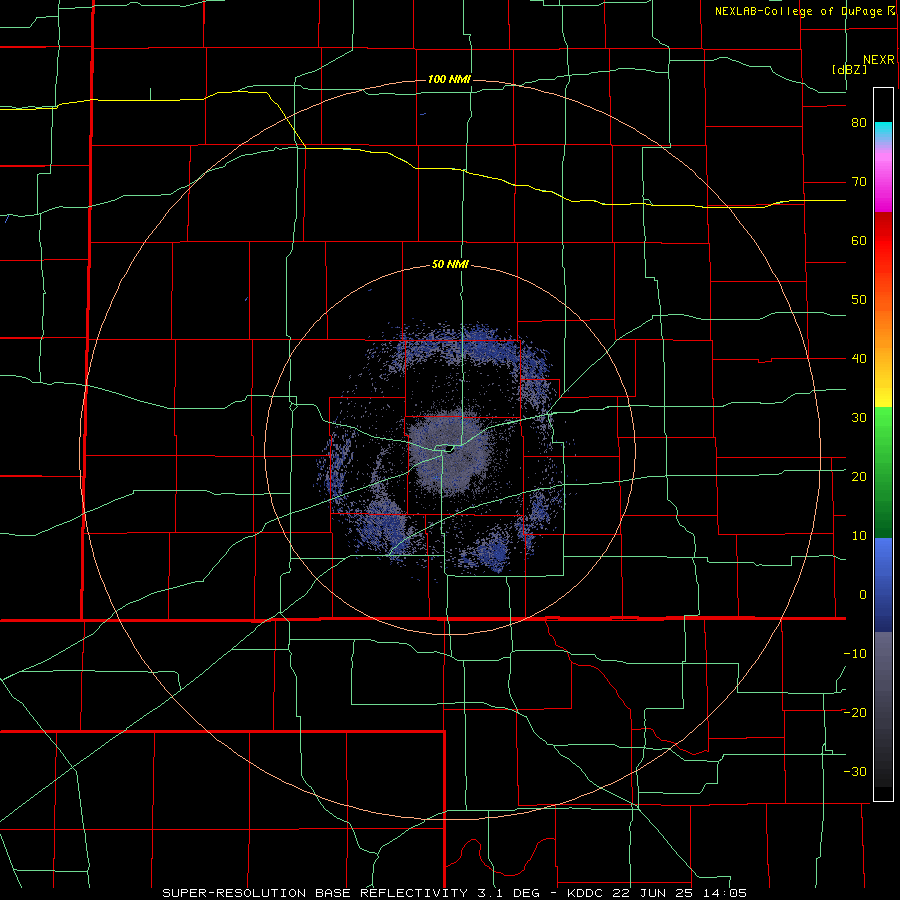Click the SUPER-RESOLUTION BASE REFLECTIVITY caption text
The height and width of the screenshot is (900, 900).
[315, 893]
